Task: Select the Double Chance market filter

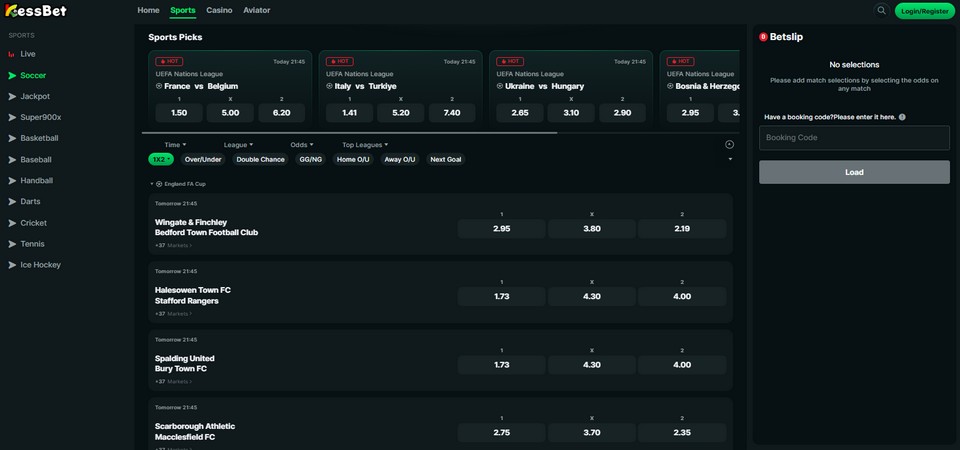Action: pos(260,159)
